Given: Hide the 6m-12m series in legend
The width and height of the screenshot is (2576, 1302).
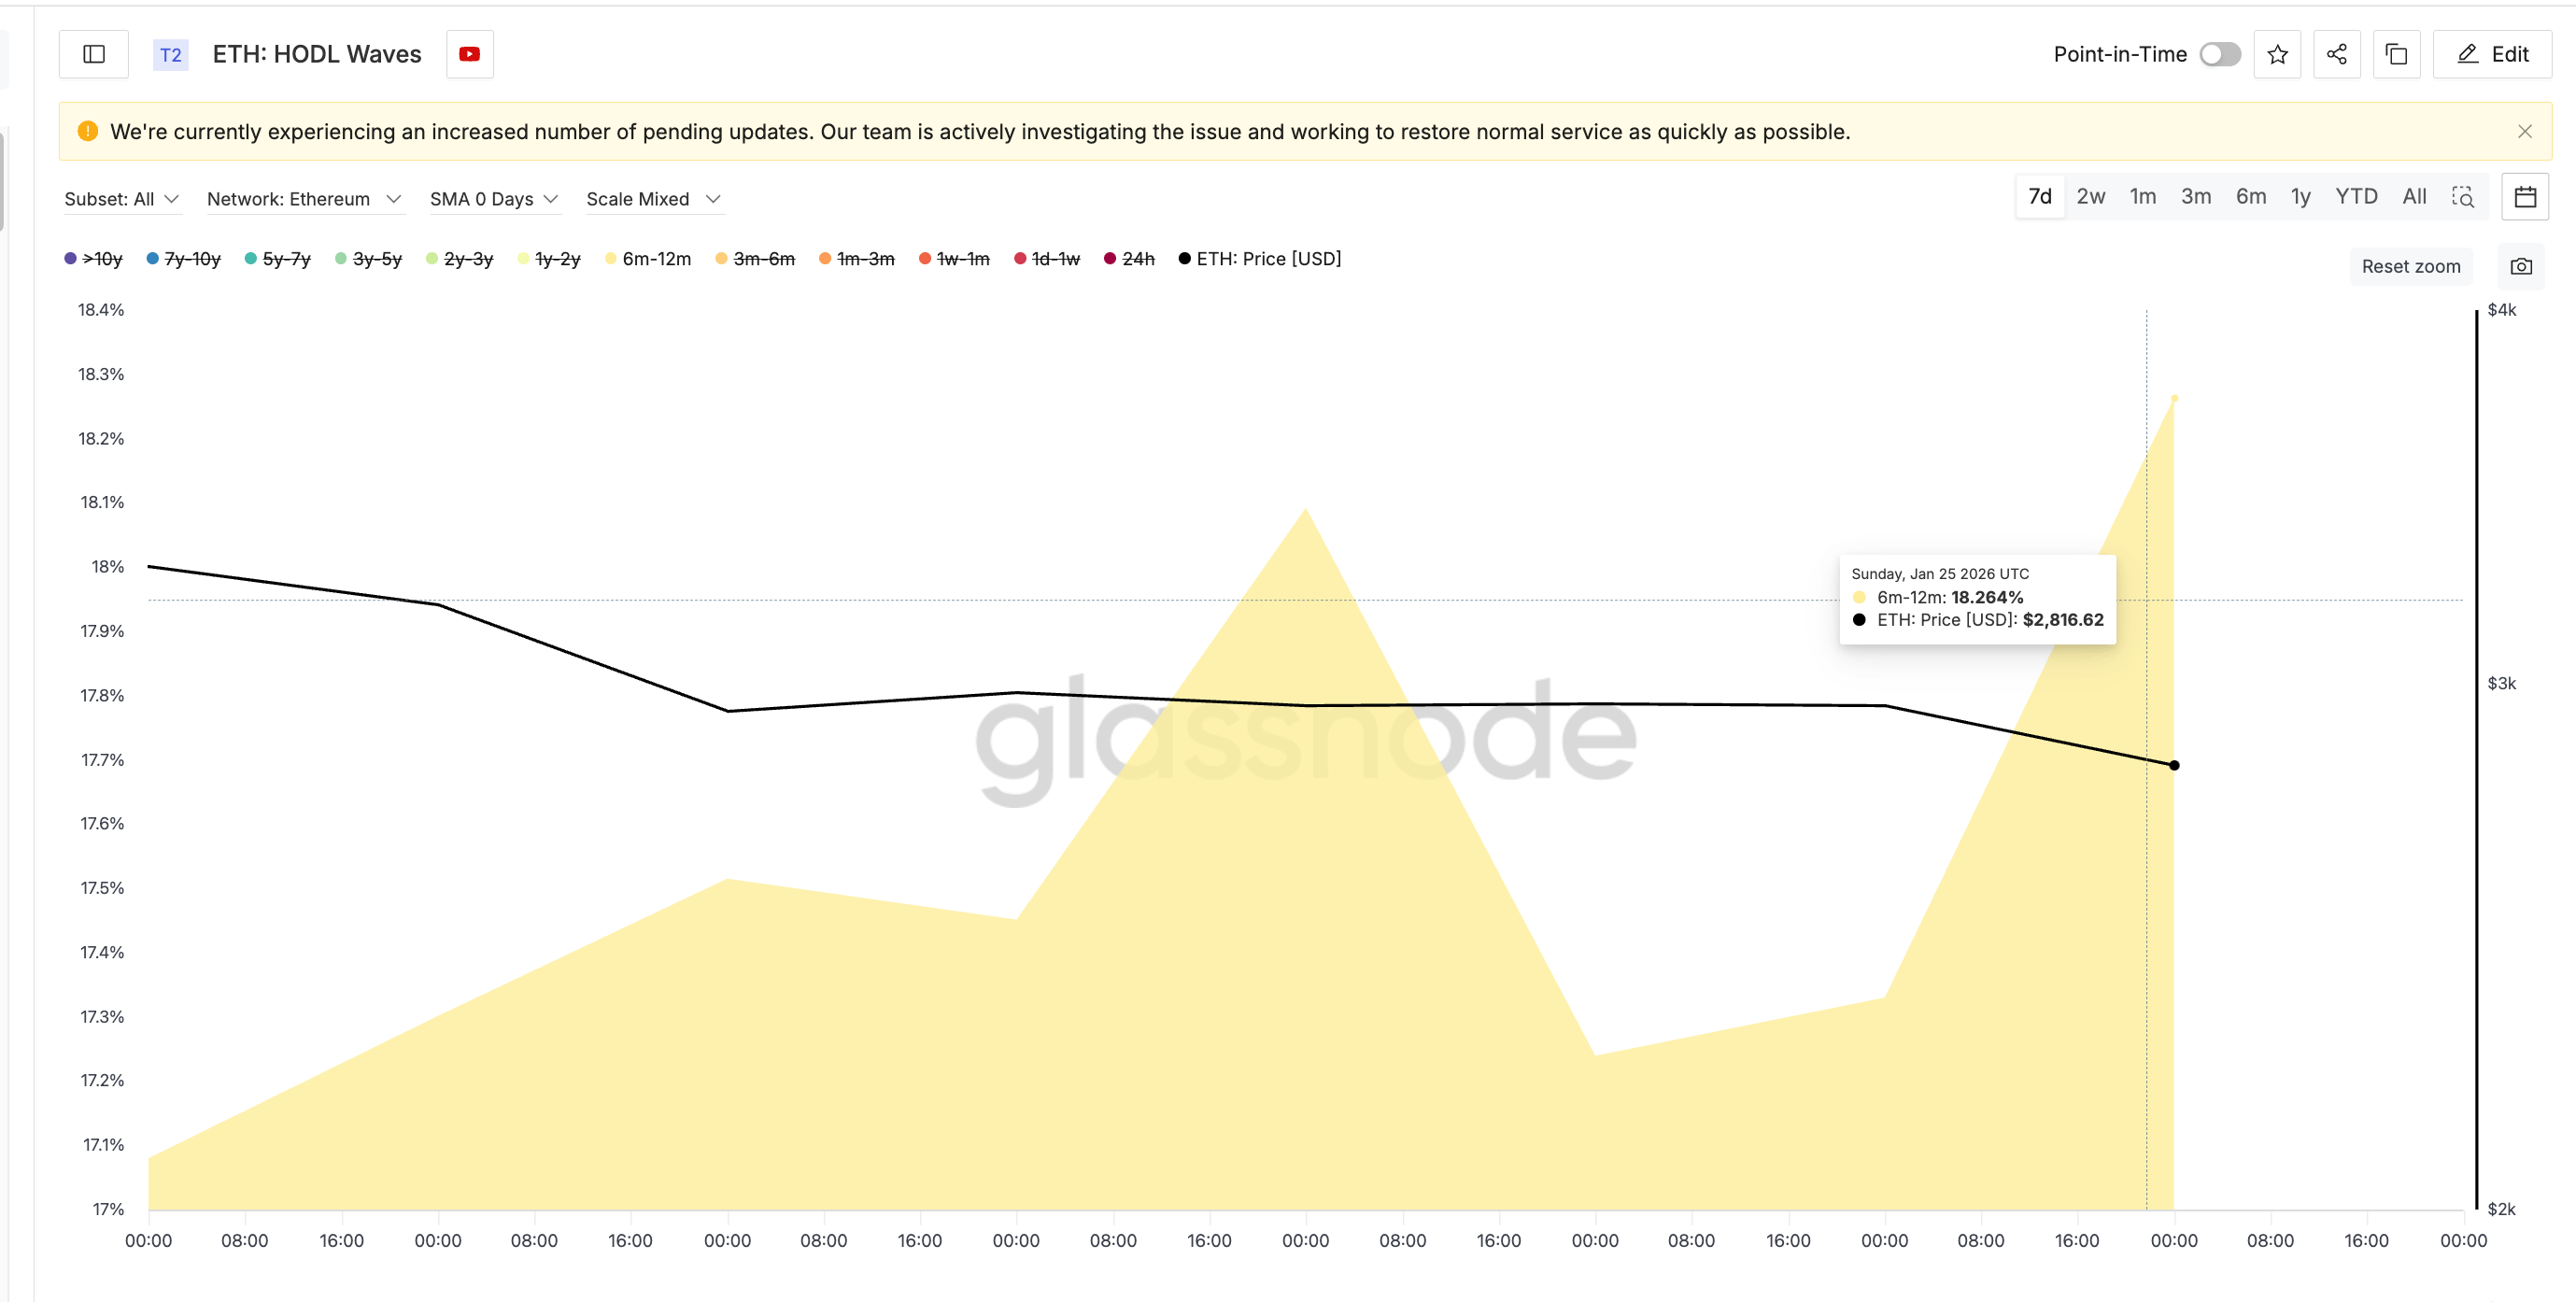Looking at the screenshot, I should [655, 259].
